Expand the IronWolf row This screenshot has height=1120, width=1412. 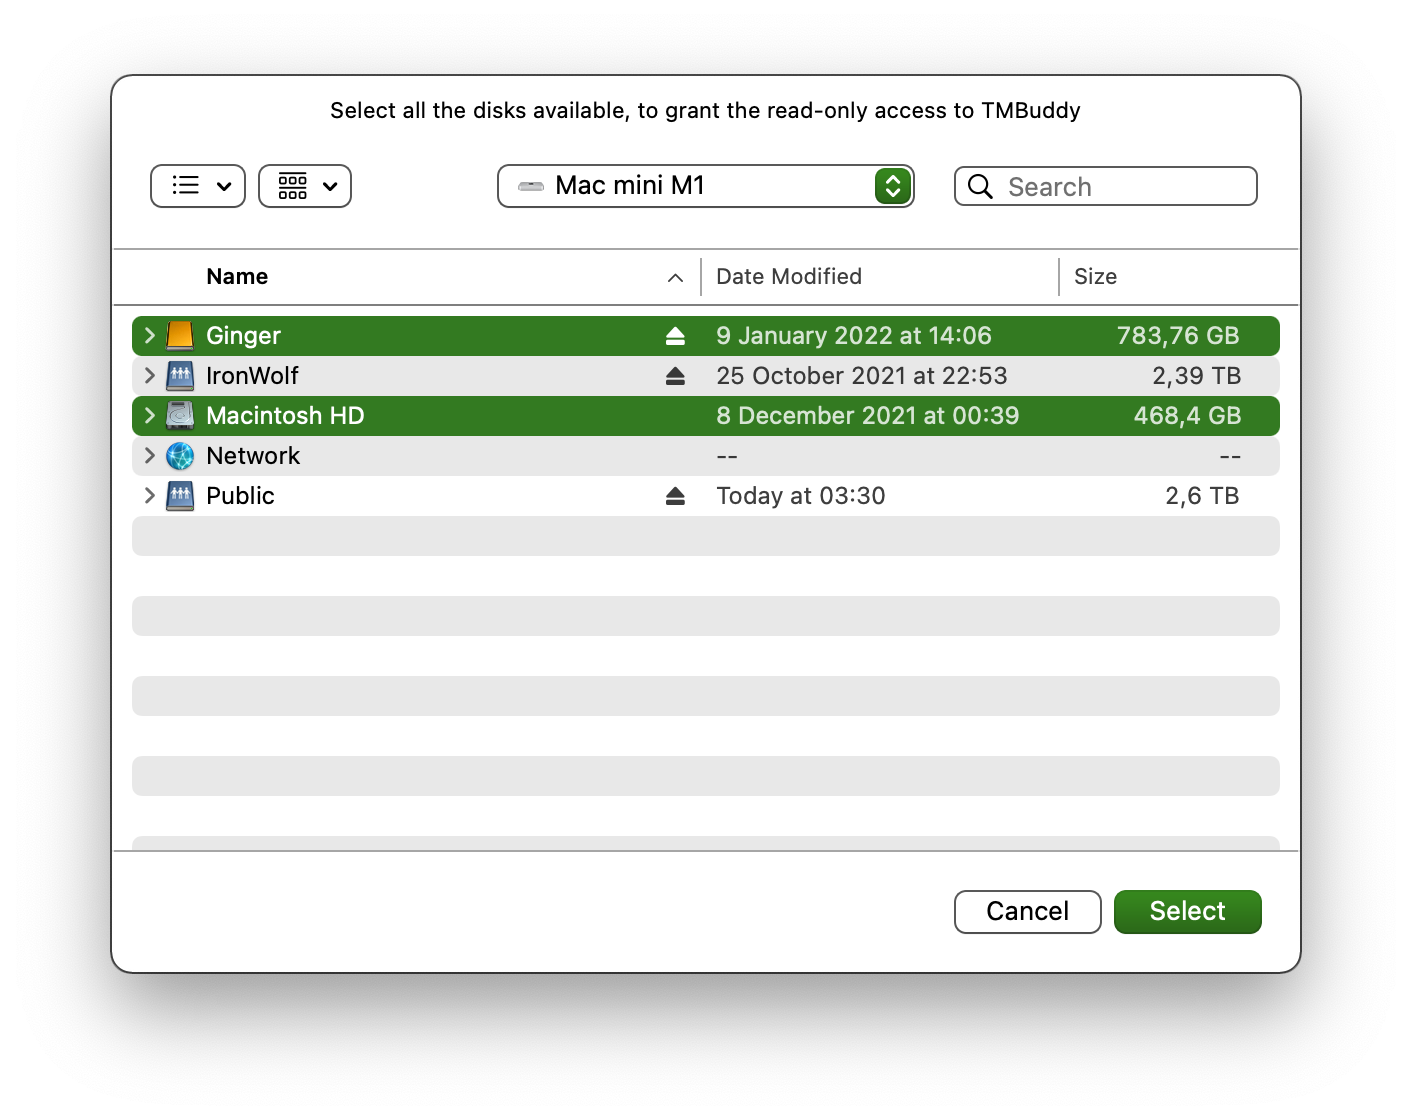coord(149,376)
